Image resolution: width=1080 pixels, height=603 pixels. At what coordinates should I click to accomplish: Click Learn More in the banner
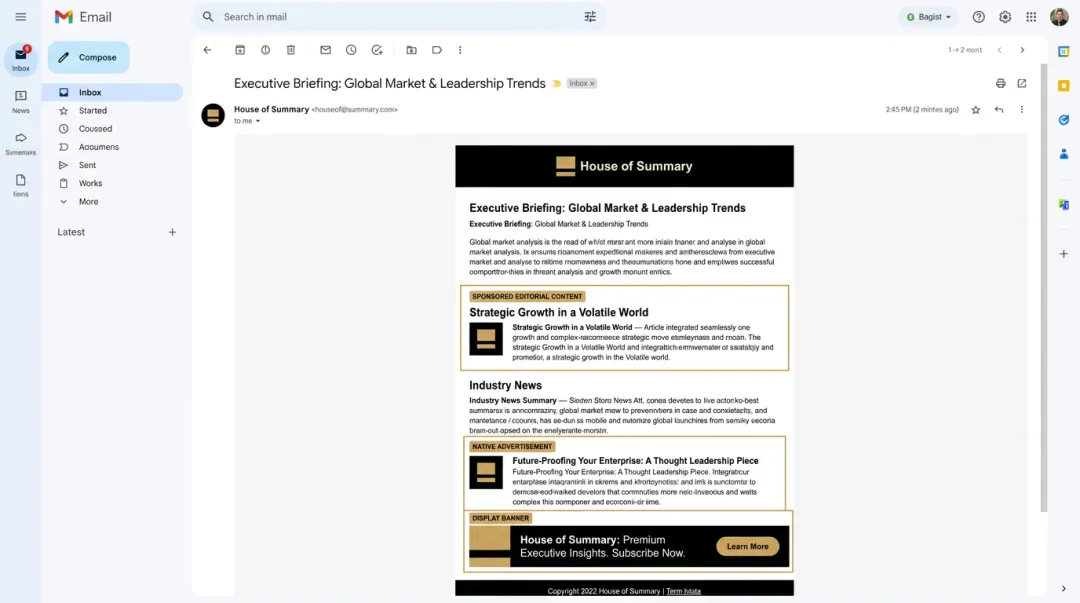coord(747,546)
